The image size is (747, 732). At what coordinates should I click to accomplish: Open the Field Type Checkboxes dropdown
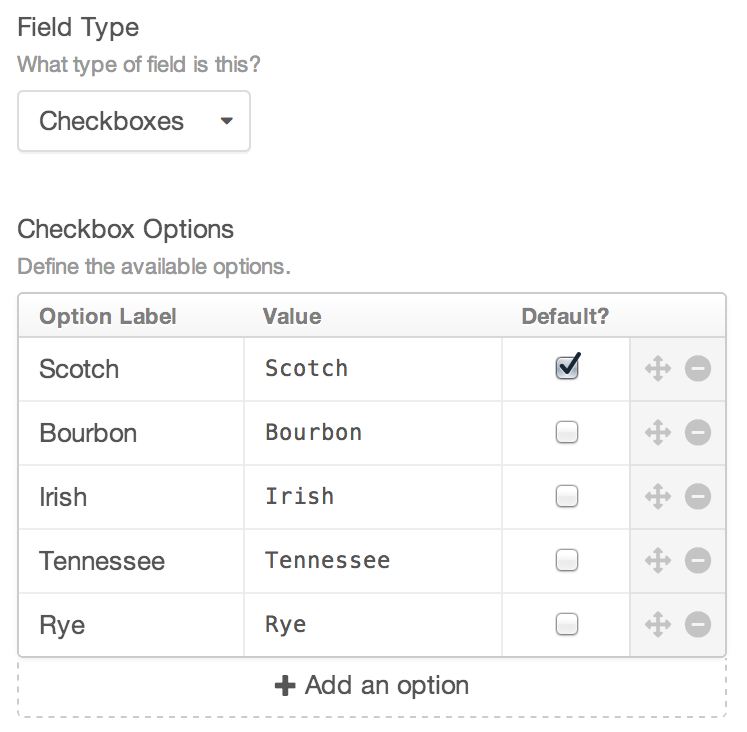coord(134,122)
